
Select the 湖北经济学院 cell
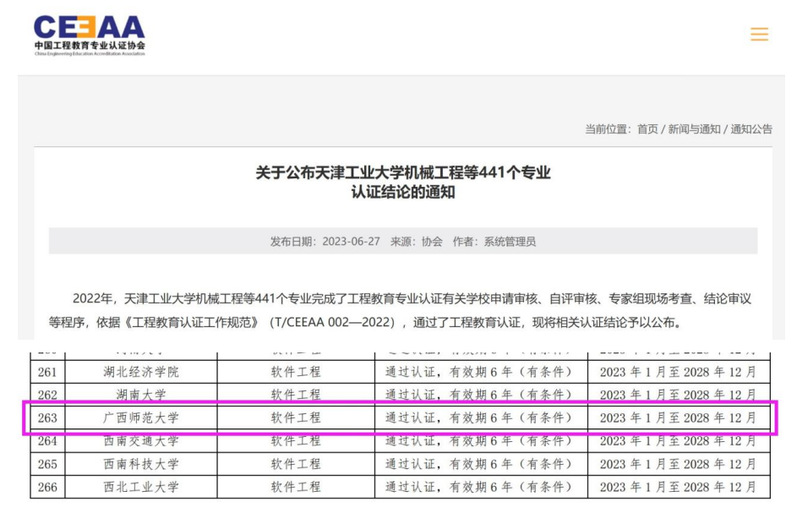141,372
